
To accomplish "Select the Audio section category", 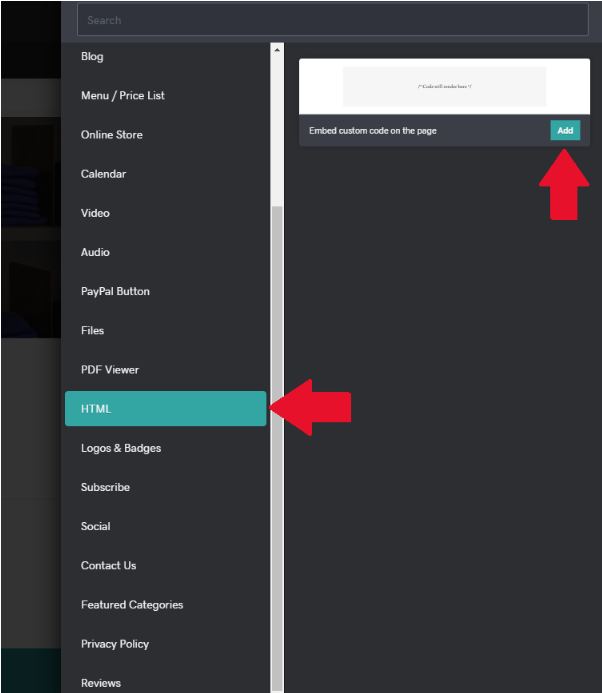I will (95, 252).
